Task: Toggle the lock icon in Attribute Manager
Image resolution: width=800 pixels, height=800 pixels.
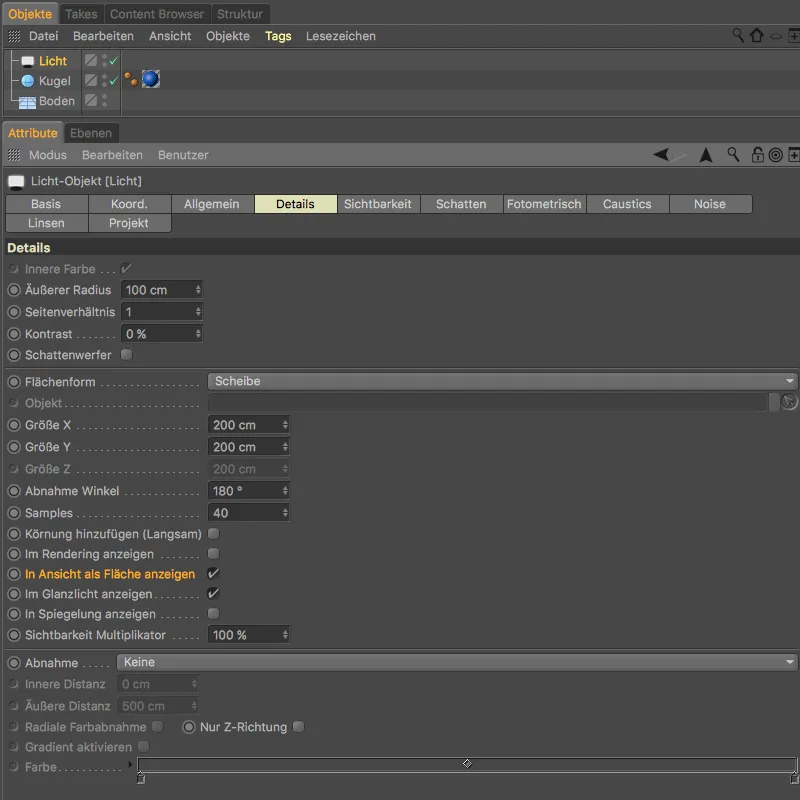Action: pos(757,155)
